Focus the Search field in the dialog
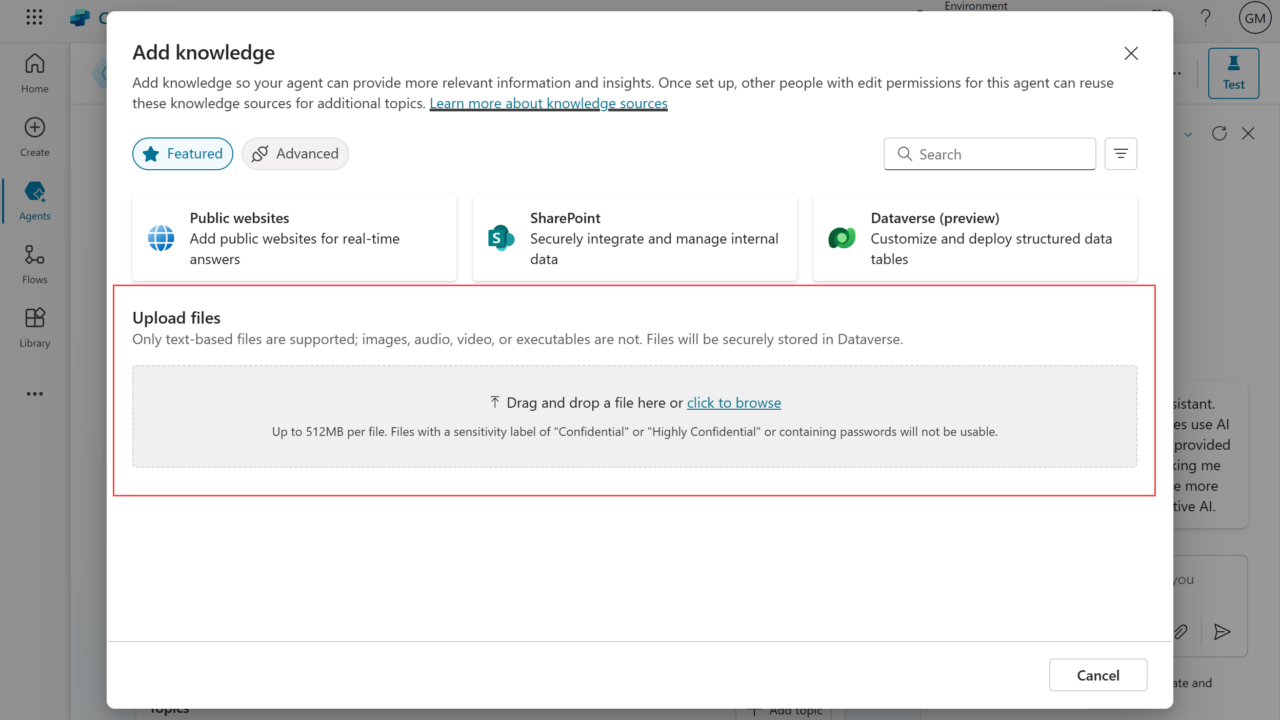1280x720 pixels. 990,154
